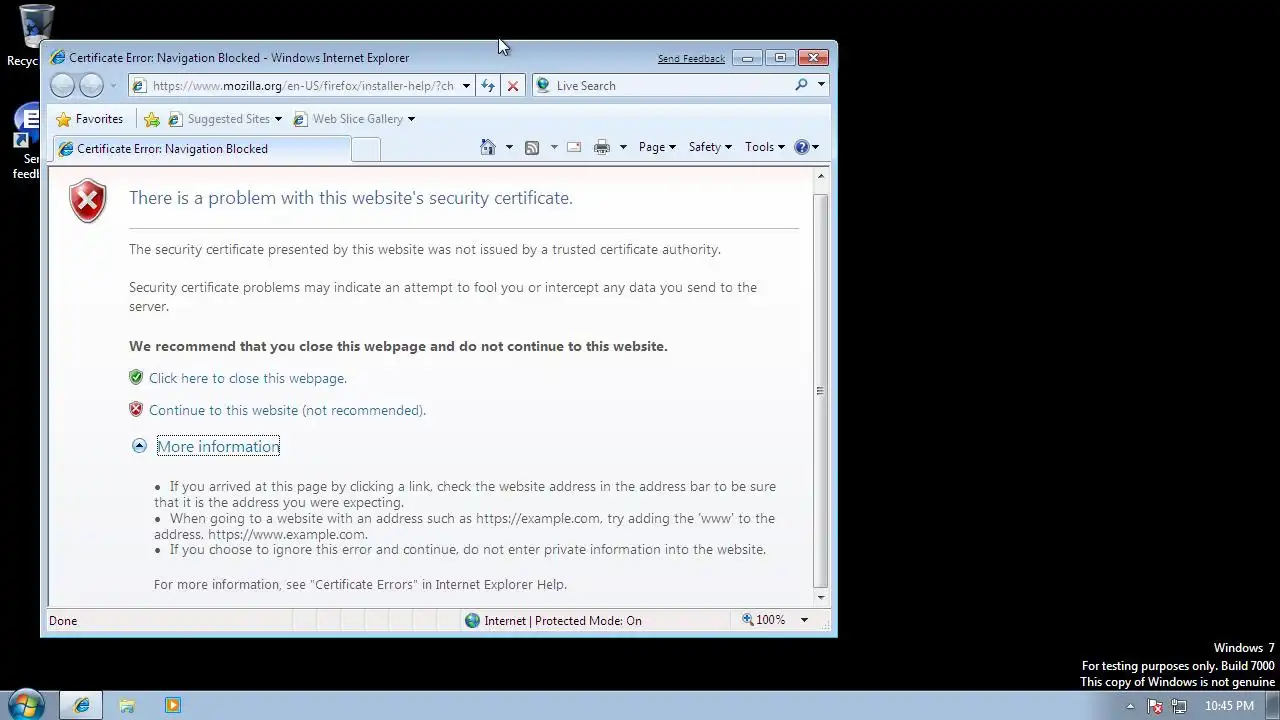Image resolution: width=1280 pixels, height=720 pixels.
Task: Click the Forward navigation arrow button
Action: pos(91,86)
